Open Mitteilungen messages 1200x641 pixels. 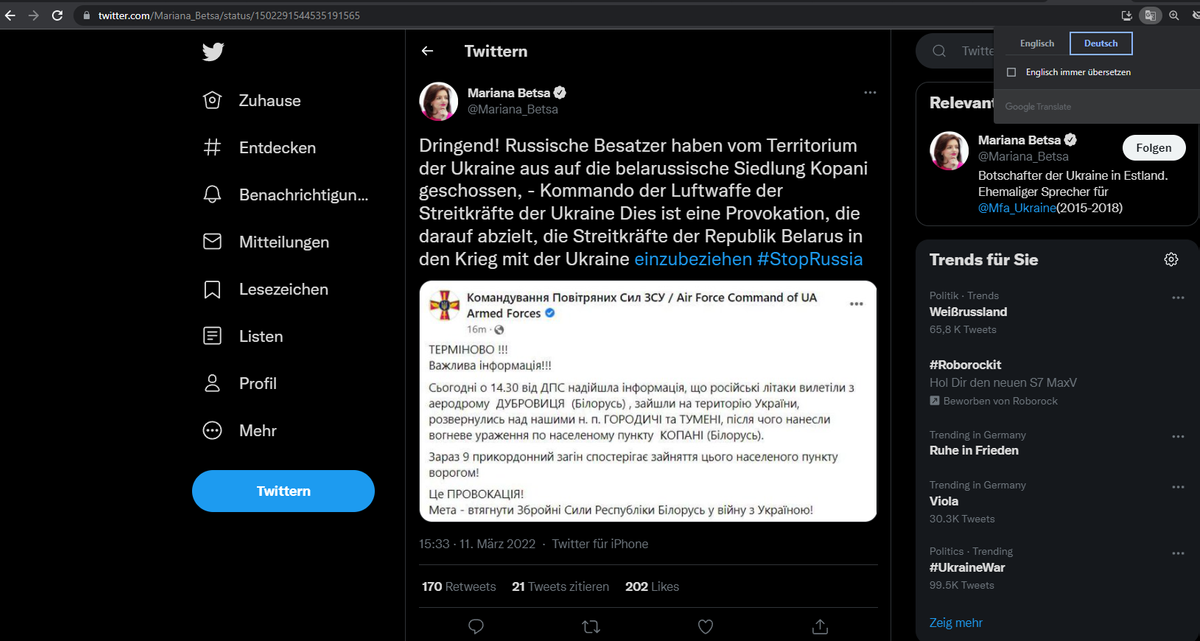coord(265,242)
